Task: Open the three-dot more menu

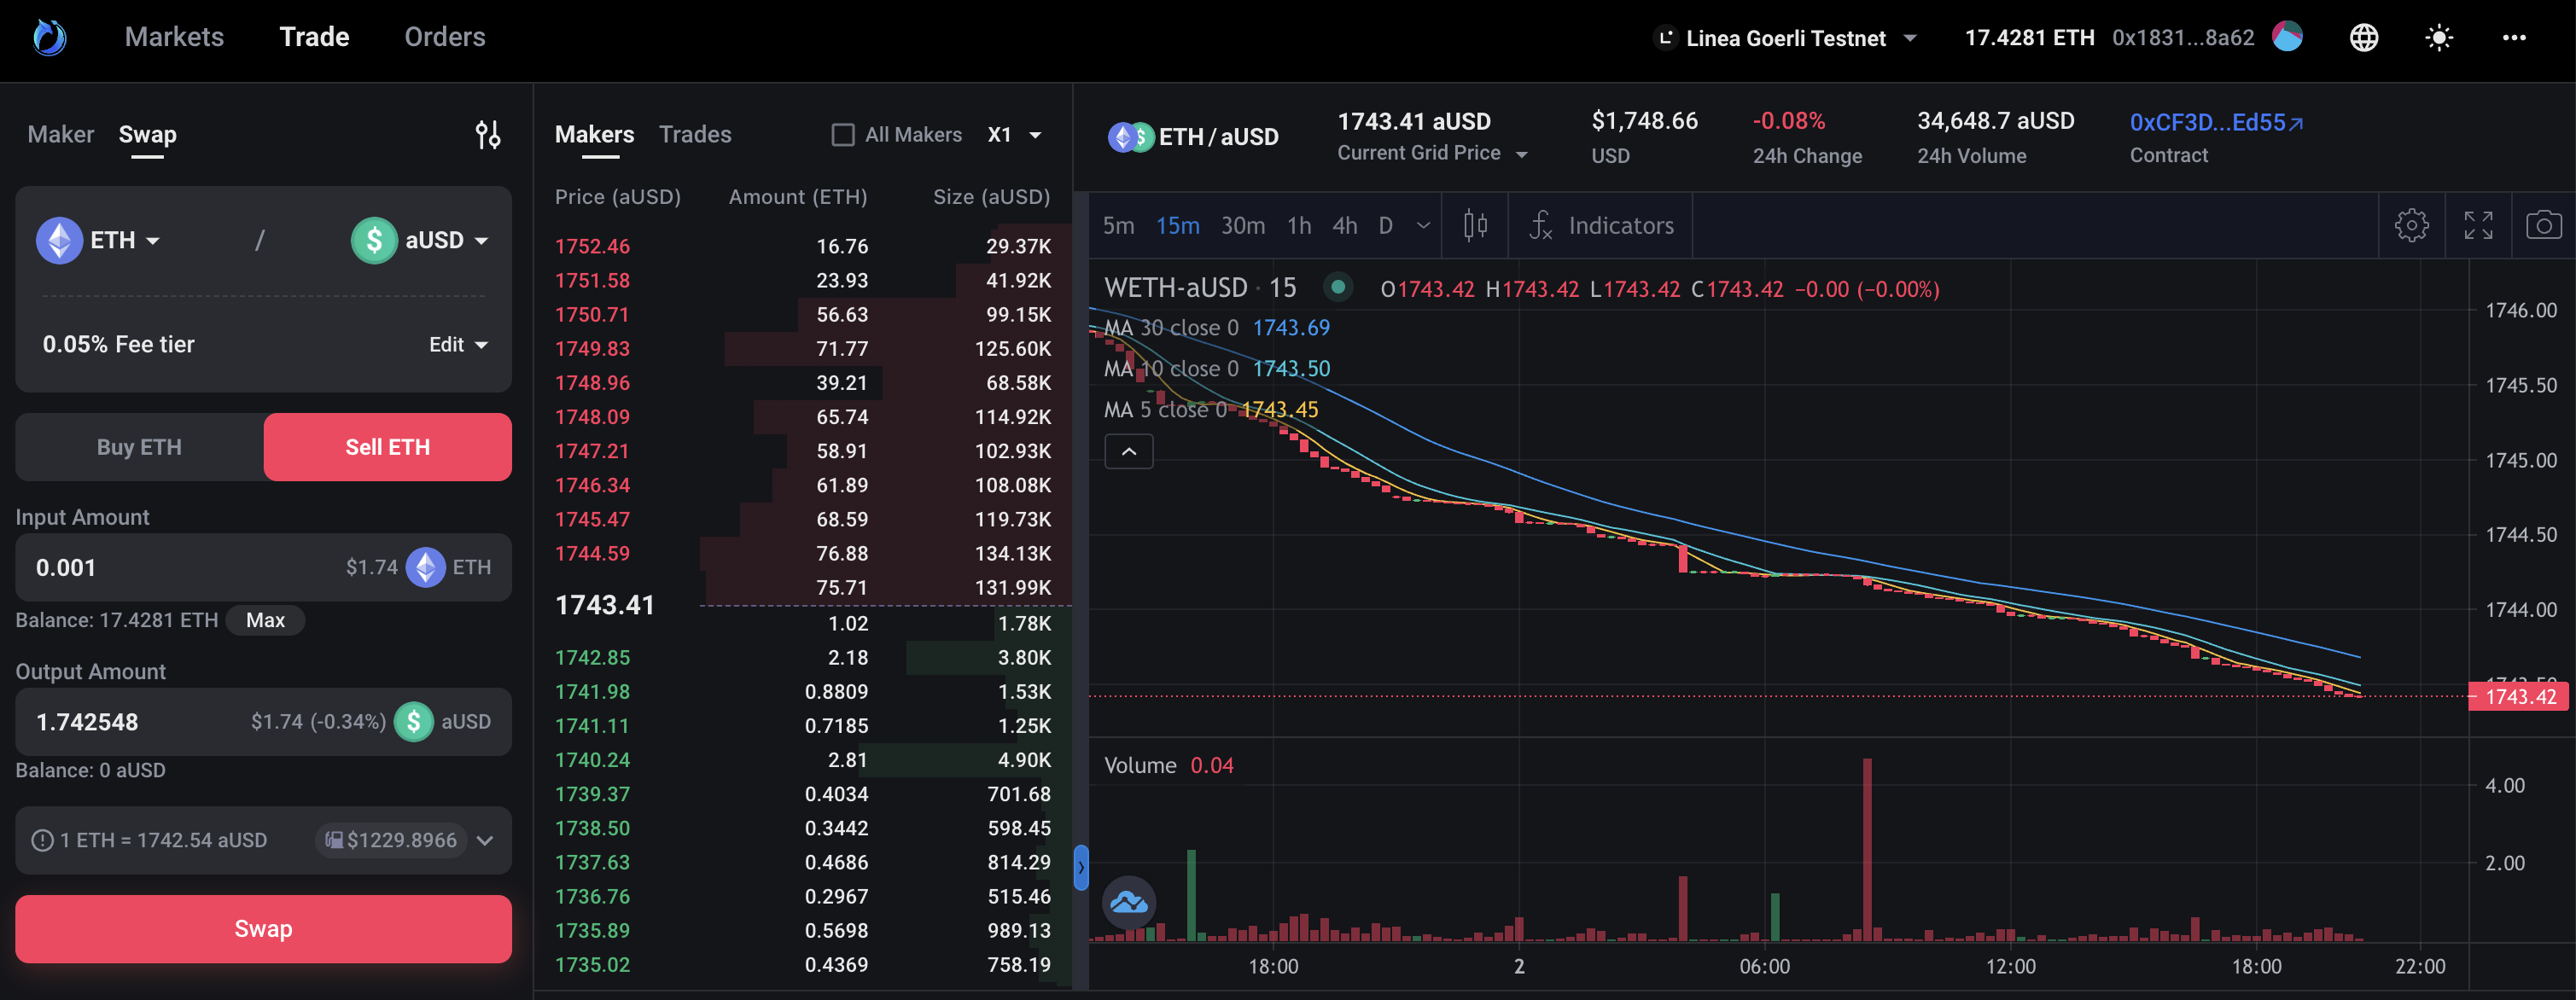Action: (x=2514, y=38)
